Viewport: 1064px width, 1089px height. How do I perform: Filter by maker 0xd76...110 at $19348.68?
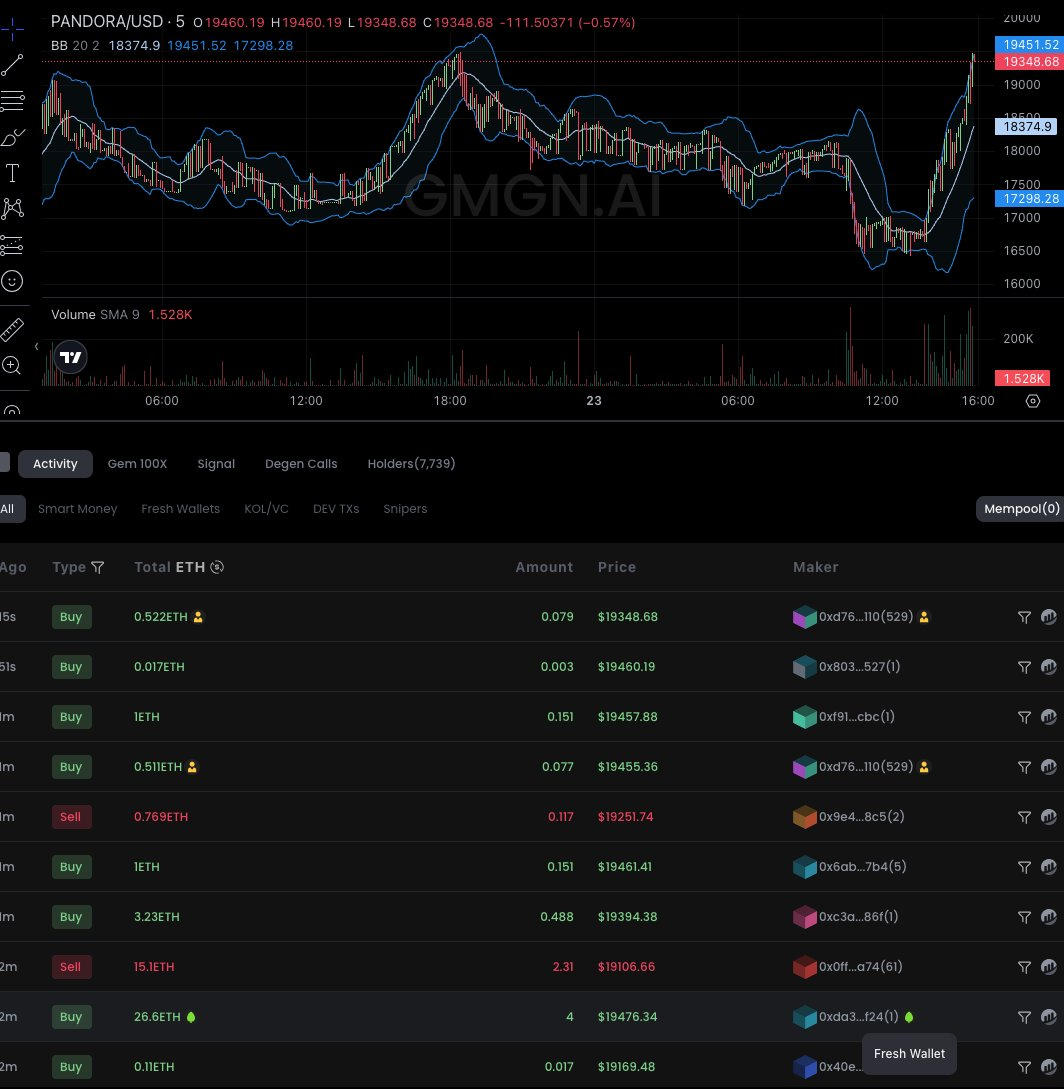click(x=1024, y=617)
